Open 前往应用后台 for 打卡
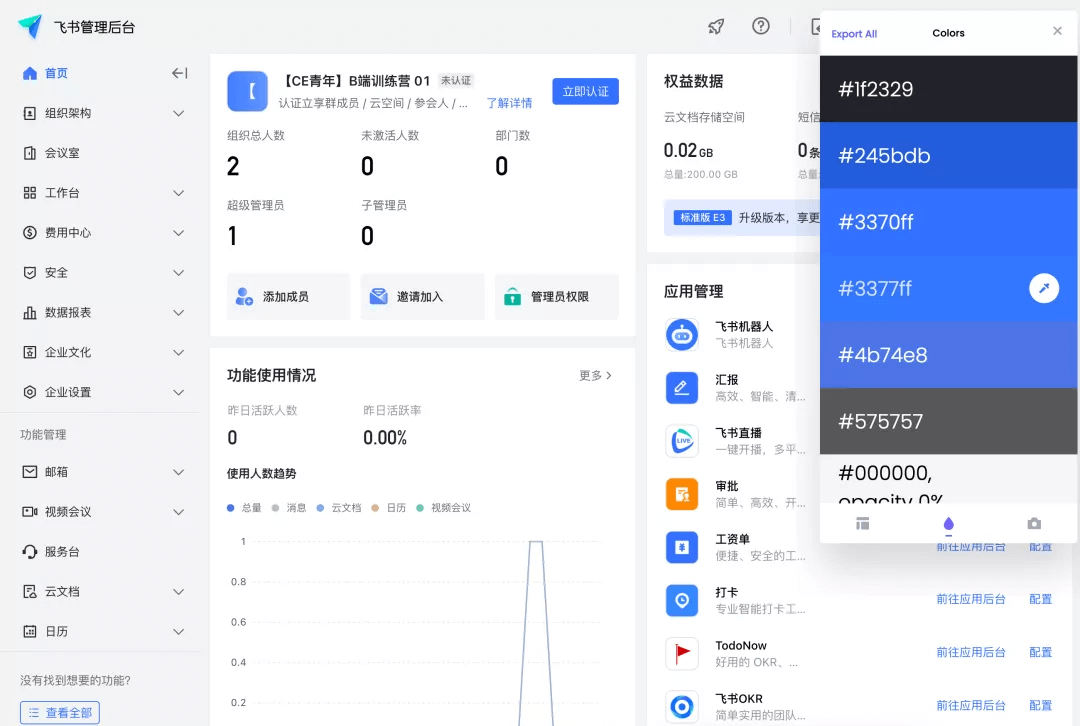The height and width of the screenshot is (726, 1080). coord(970,599)
